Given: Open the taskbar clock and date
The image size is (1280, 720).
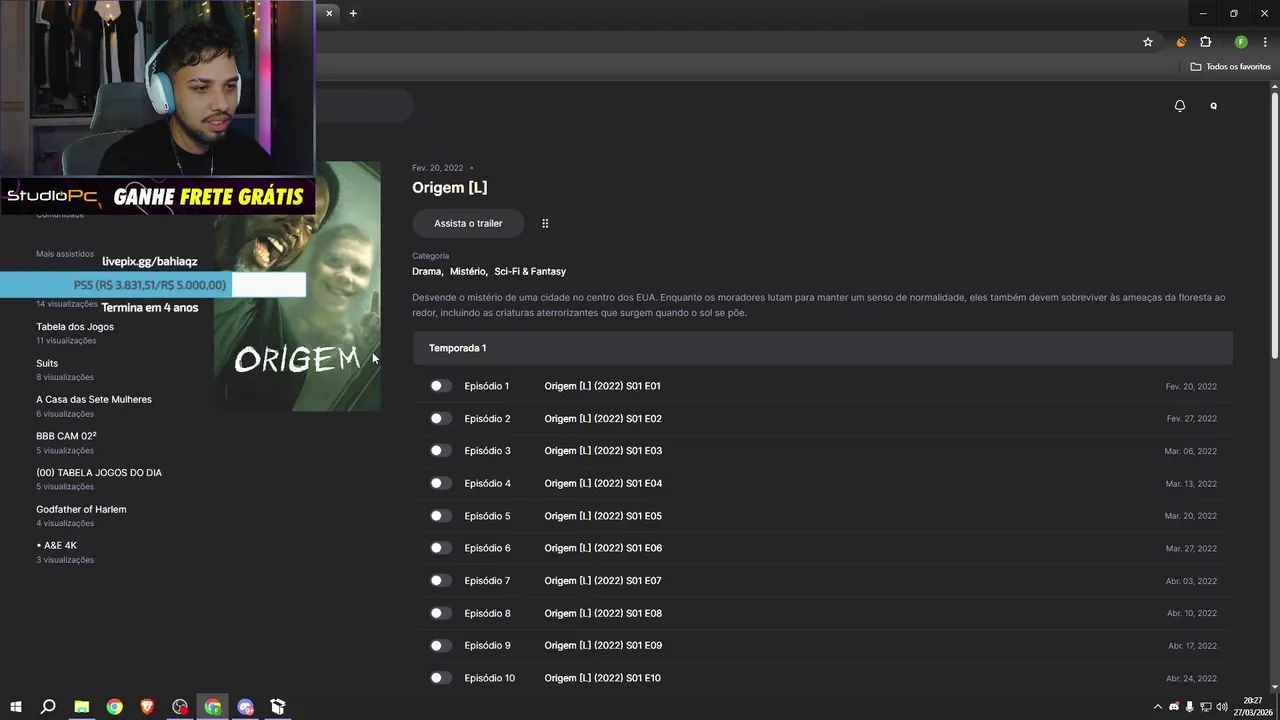Looking at the screenshot, I should tap(1253, 707).
